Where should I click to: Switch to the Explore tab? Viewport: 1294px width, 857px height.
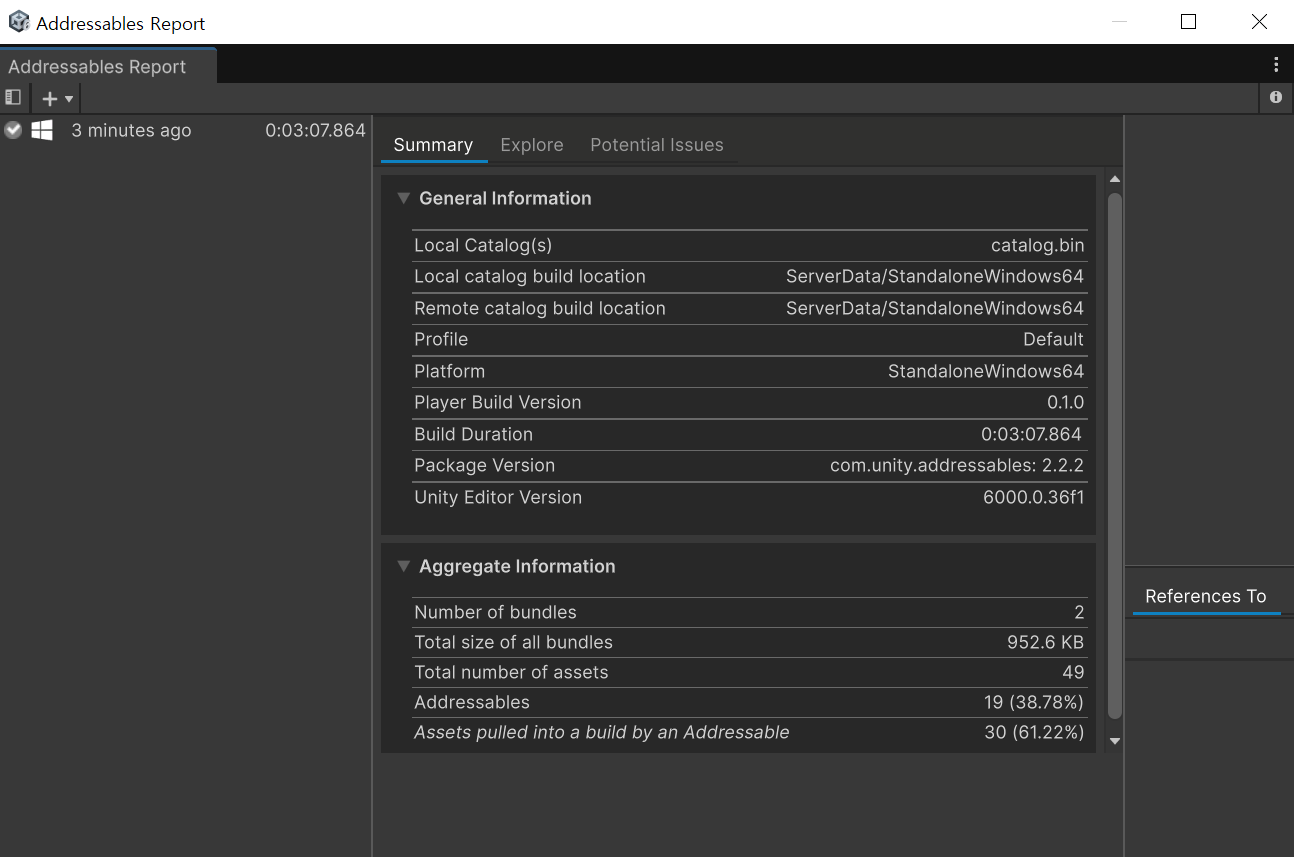[x=532, y=145]
